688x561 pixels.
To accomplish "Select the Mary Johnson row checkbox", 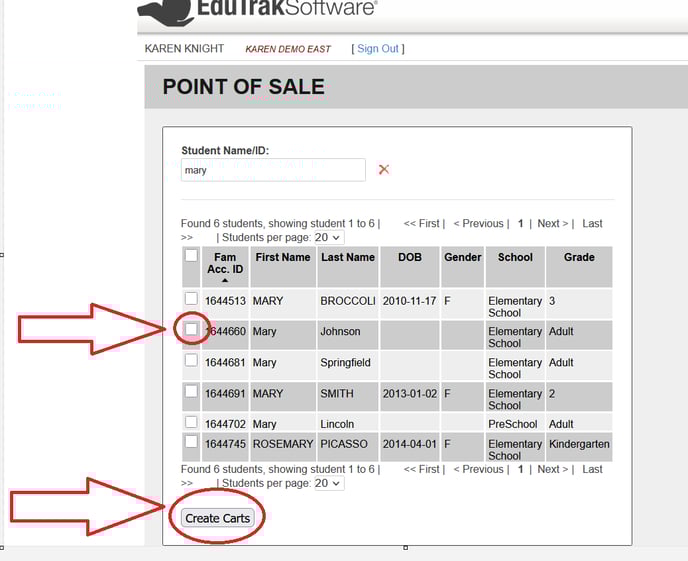I will point(191,329).
